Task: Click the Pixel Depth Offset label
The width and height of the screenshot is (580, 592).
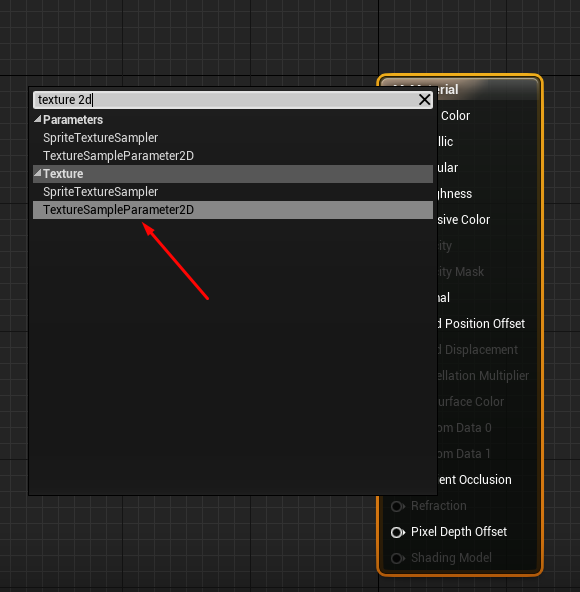Action: [459, 532]
